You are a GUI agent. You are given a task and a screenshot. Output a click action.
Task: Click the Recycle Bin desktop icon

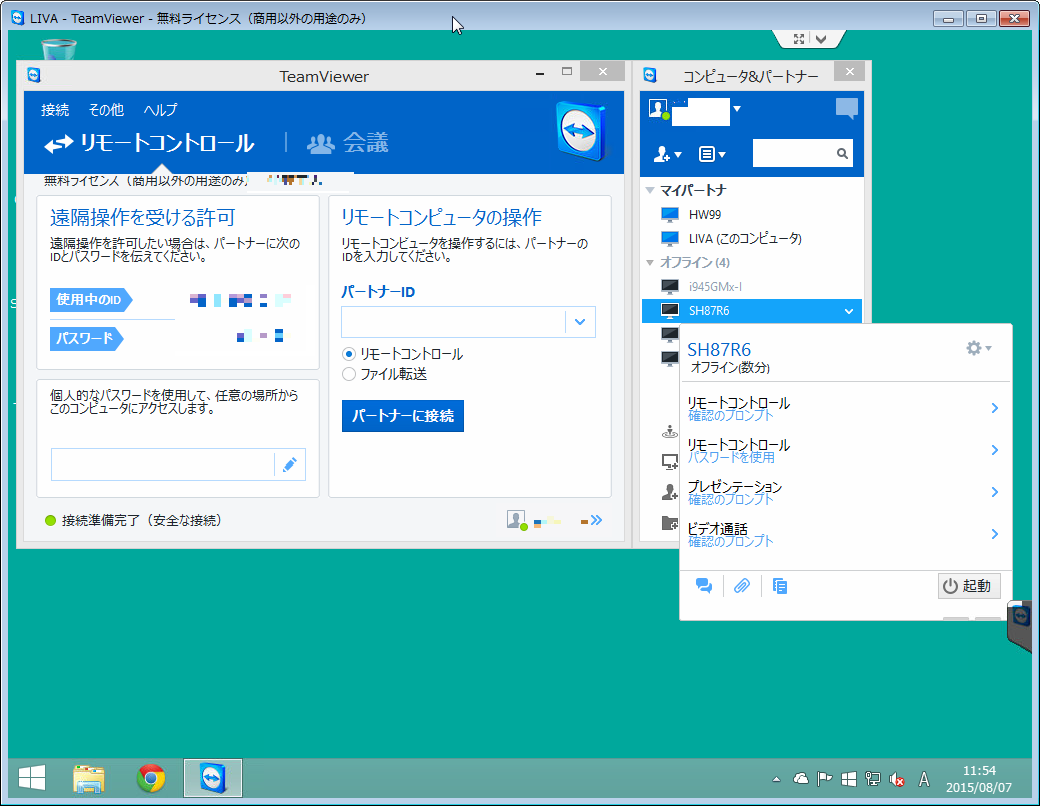(x=58, y=49)
